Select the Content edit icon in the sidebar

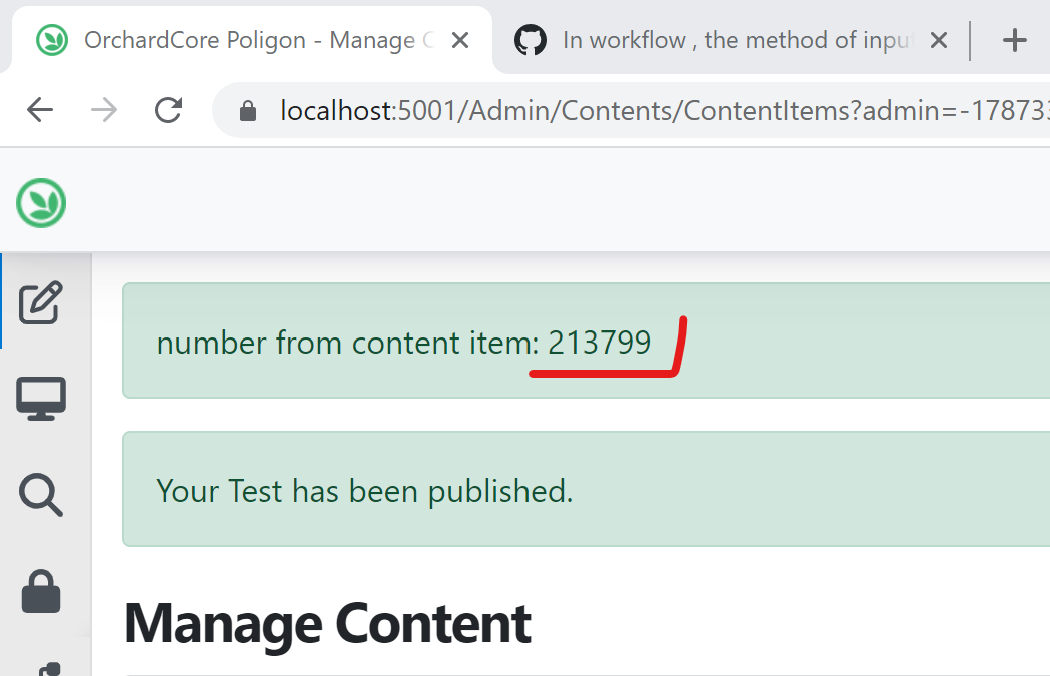click(41, 302)
